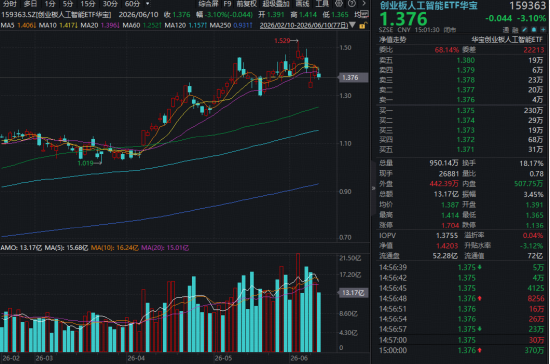Image resolution: width=550 pixels, height=364 pixels.
Task: Select the 15分 timeframe tab
Action: coord(88,4)
